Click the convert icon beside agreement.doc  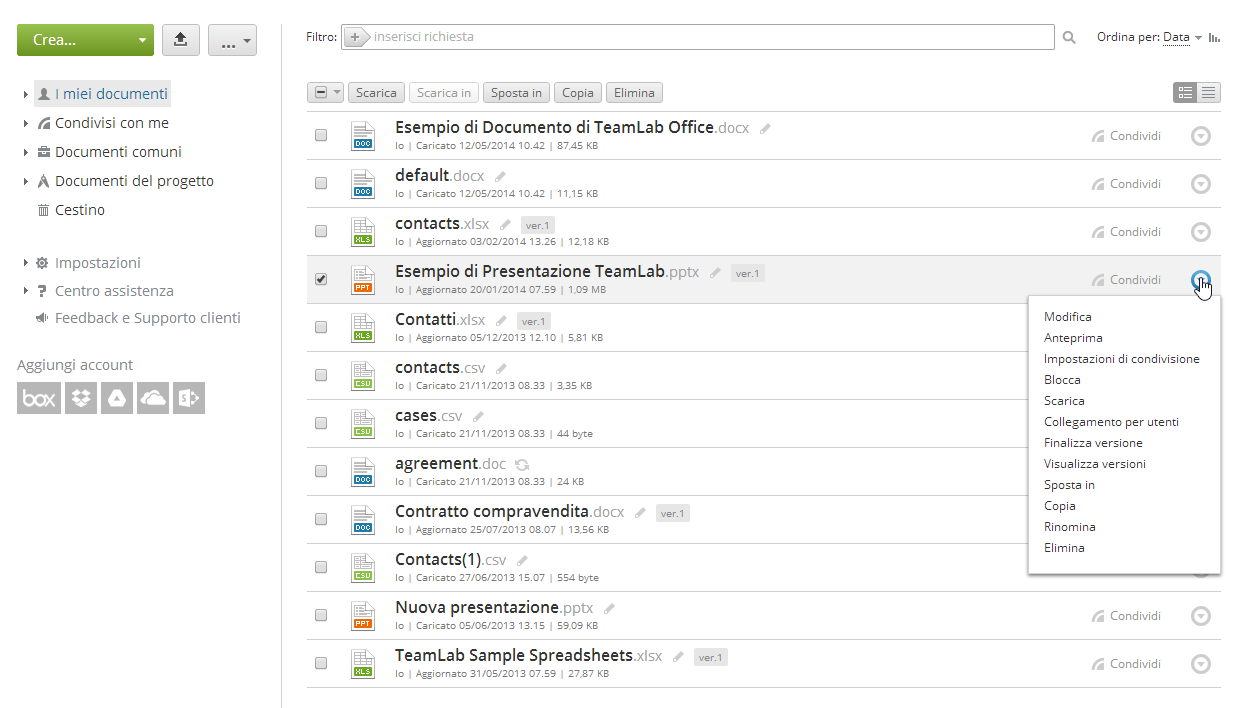pyautogui.click(x=522, y=465)
